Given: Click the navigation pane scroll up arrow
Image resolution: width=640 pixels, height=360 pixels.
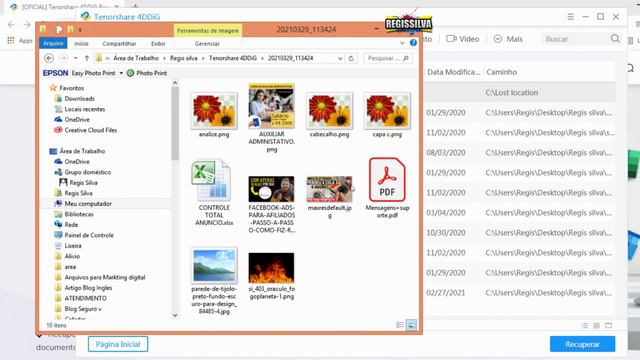Looking at the screenshot, I should (175, 83).
